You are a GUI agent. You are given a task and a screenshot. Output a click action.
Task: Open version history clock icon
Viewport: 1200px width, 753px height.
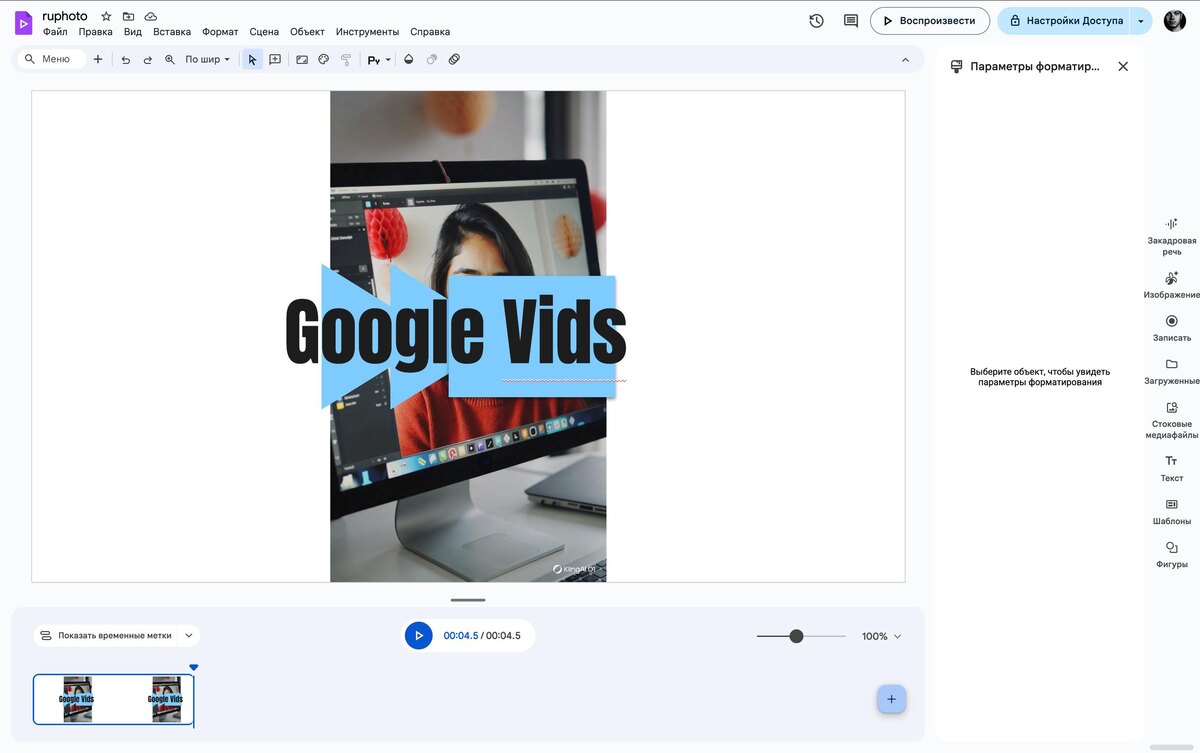coord(816,21)
